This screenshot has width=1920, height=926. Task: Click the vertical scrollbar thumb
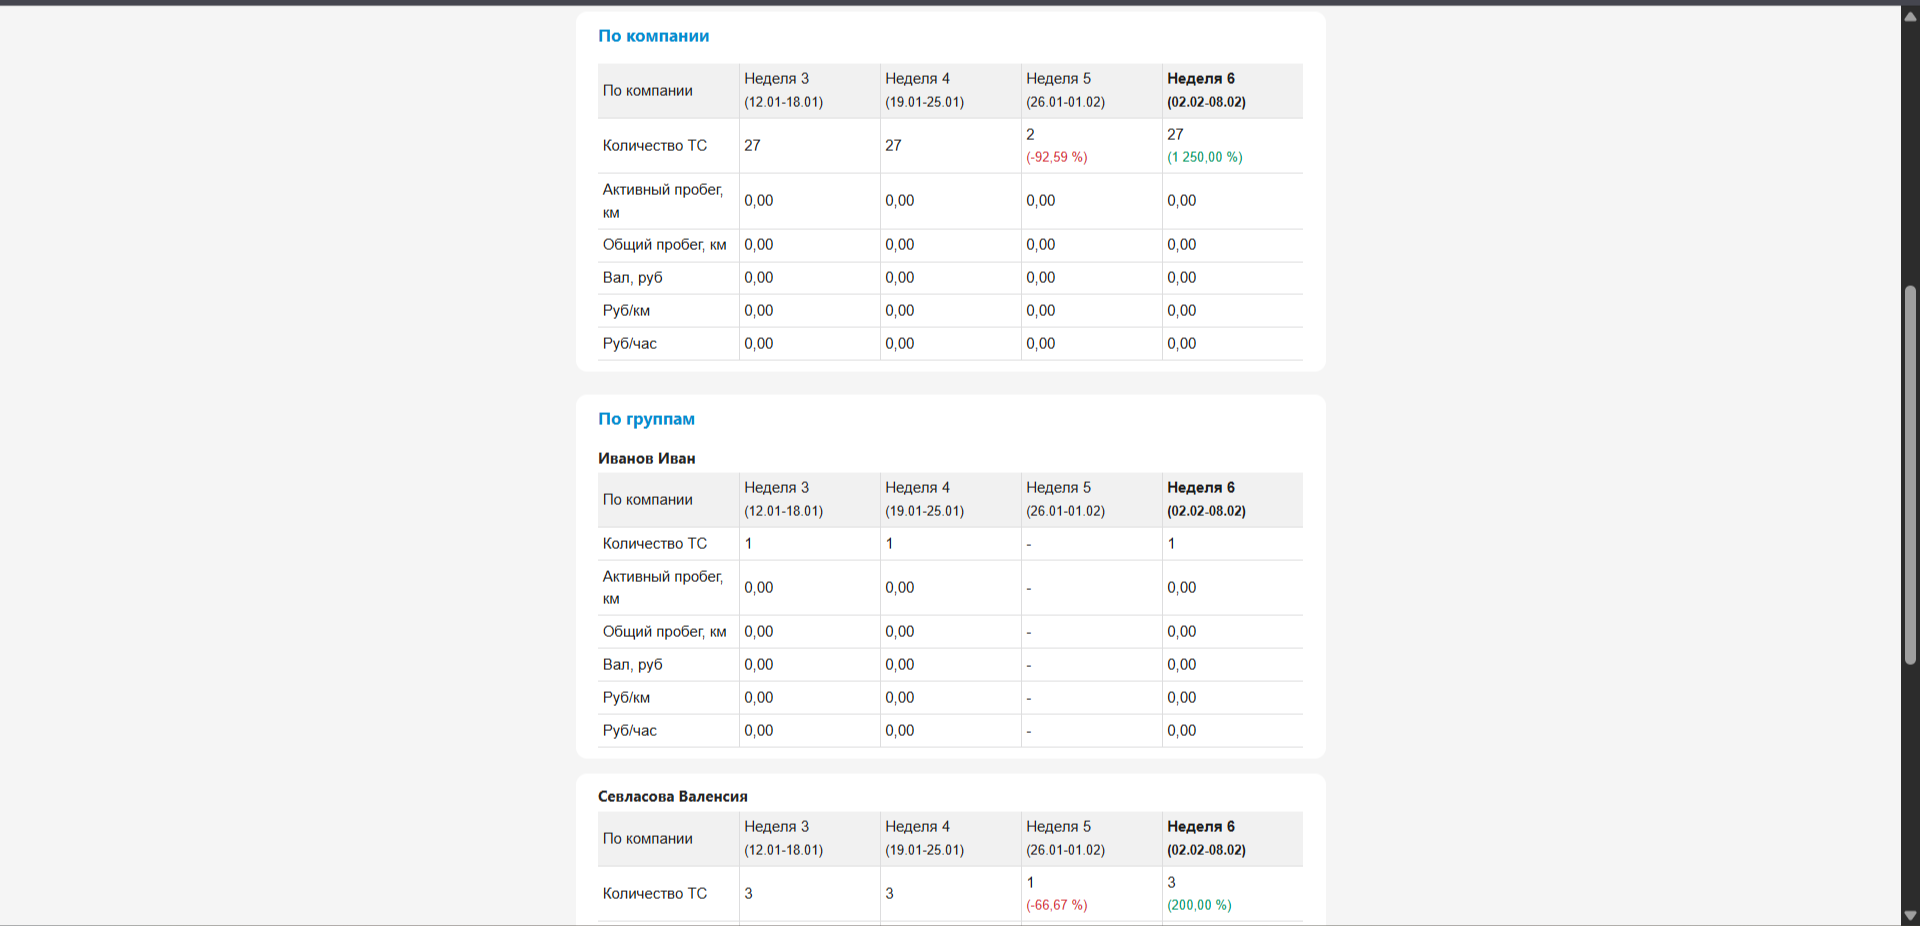point(1910,475)
